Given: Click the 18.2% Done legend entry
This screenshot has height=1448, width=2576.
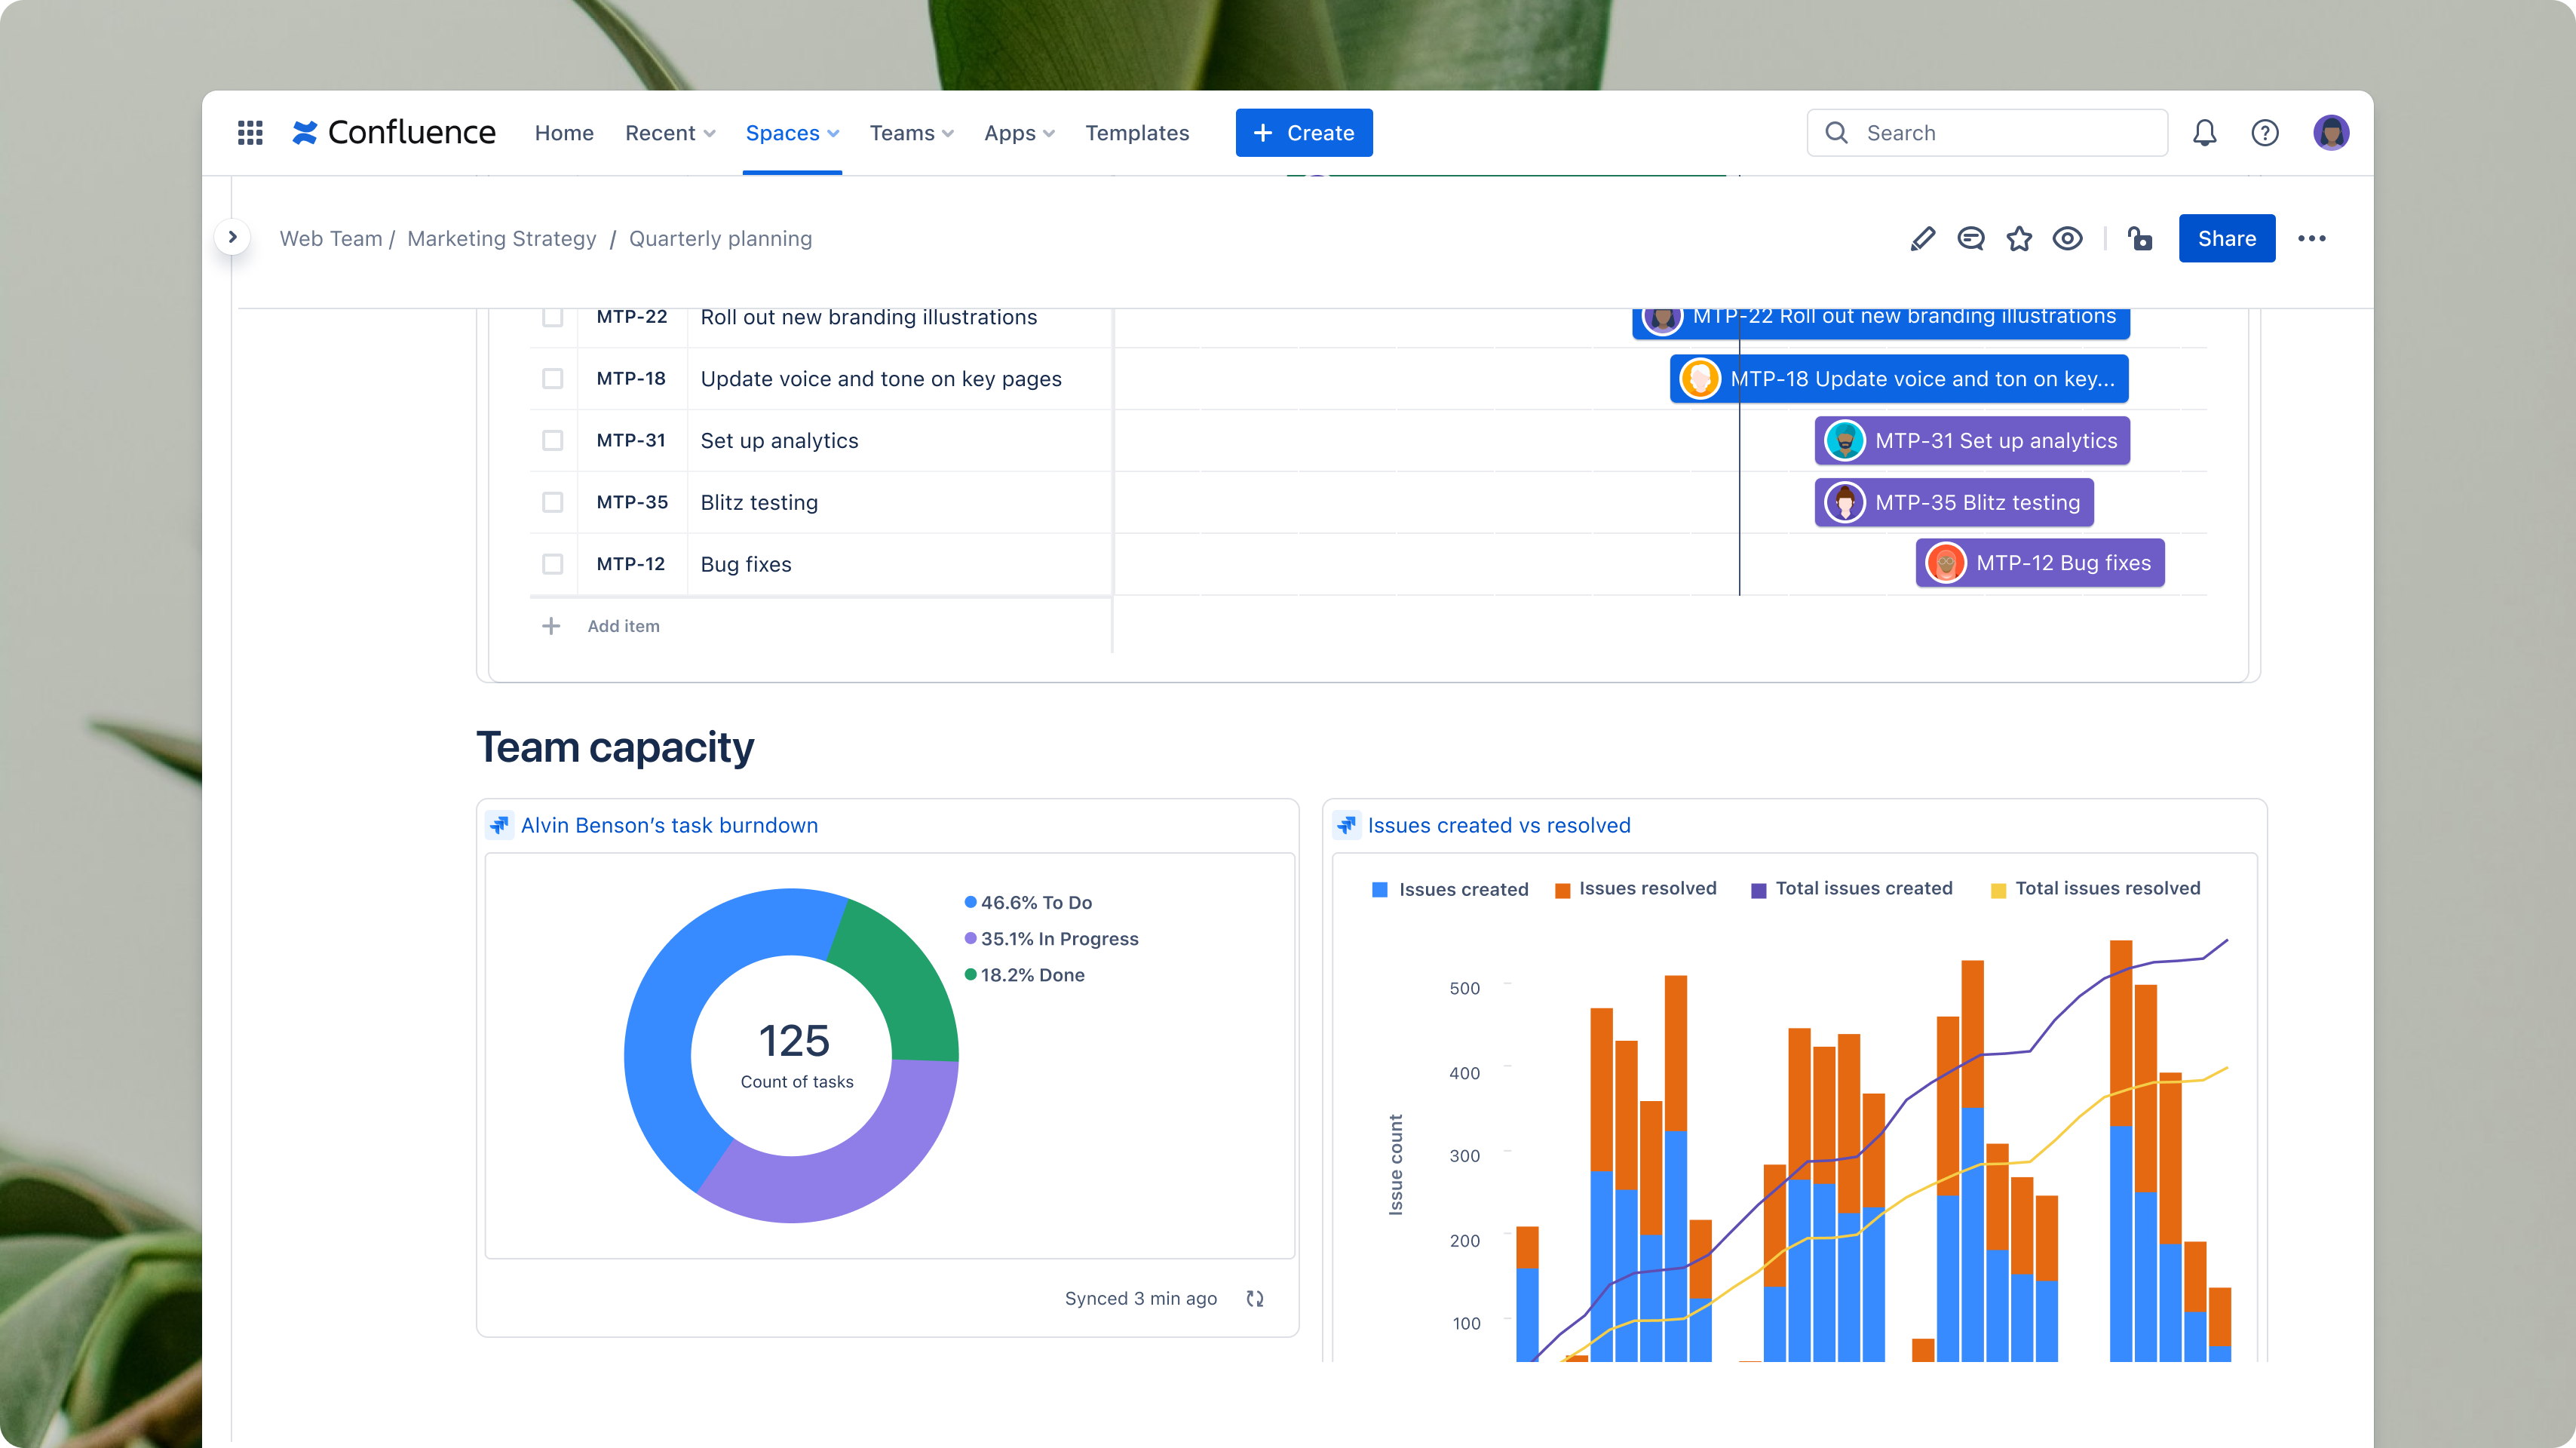Looking at the screenshot, I should pyautogui.click(x=1024, y=975).
